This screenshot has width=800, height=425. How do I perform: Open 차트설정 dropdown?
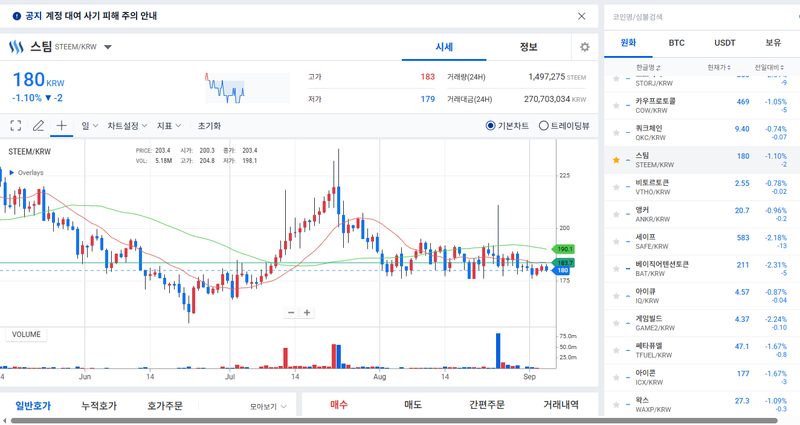127,126
